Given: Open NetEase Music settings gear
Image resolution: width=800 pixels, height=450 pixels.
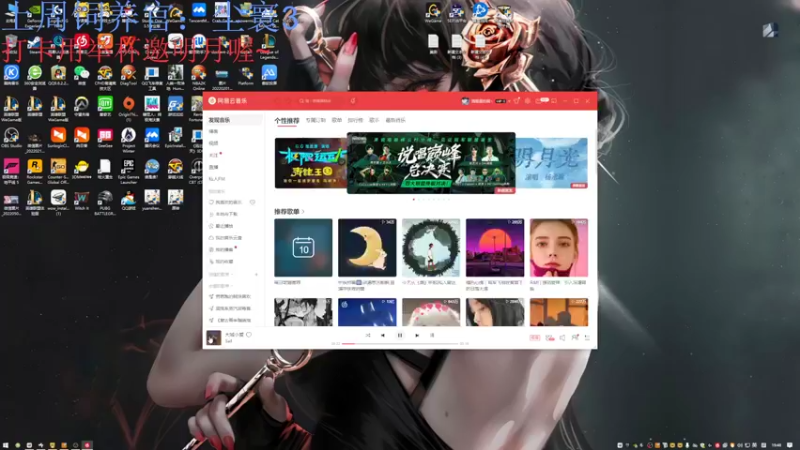Looking at the screenshot, I should click(x=528, y=101).
